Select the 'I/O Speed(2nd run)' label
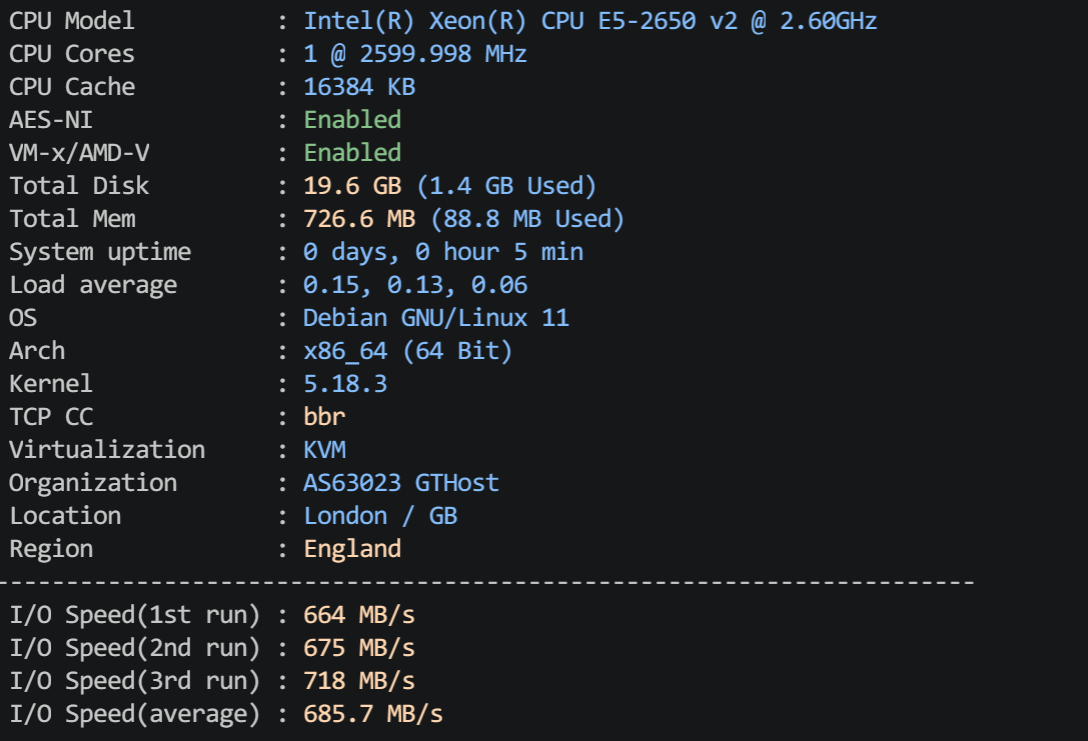This screenshot has height=741, width=1088. tap(135, 648)
